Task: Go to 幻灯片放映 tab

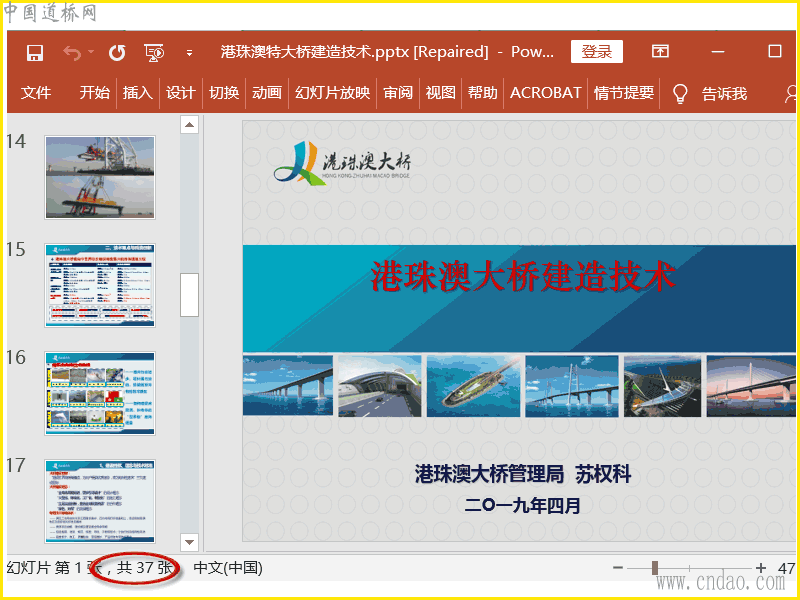Action: click(332, 93)
